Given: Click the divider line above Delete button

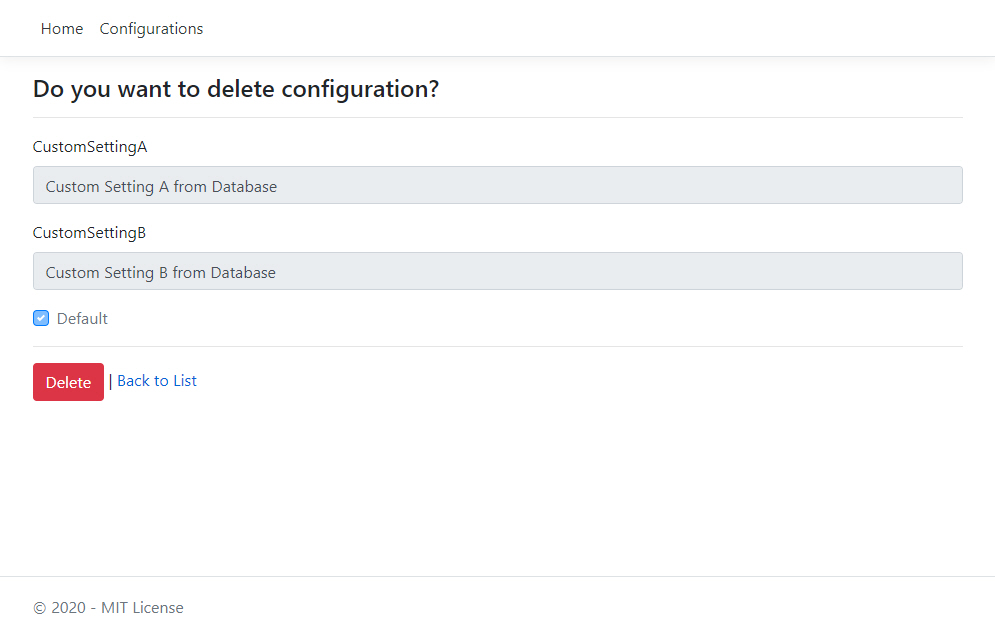Looking at the screenshot, I should click(x=497, y=346).
